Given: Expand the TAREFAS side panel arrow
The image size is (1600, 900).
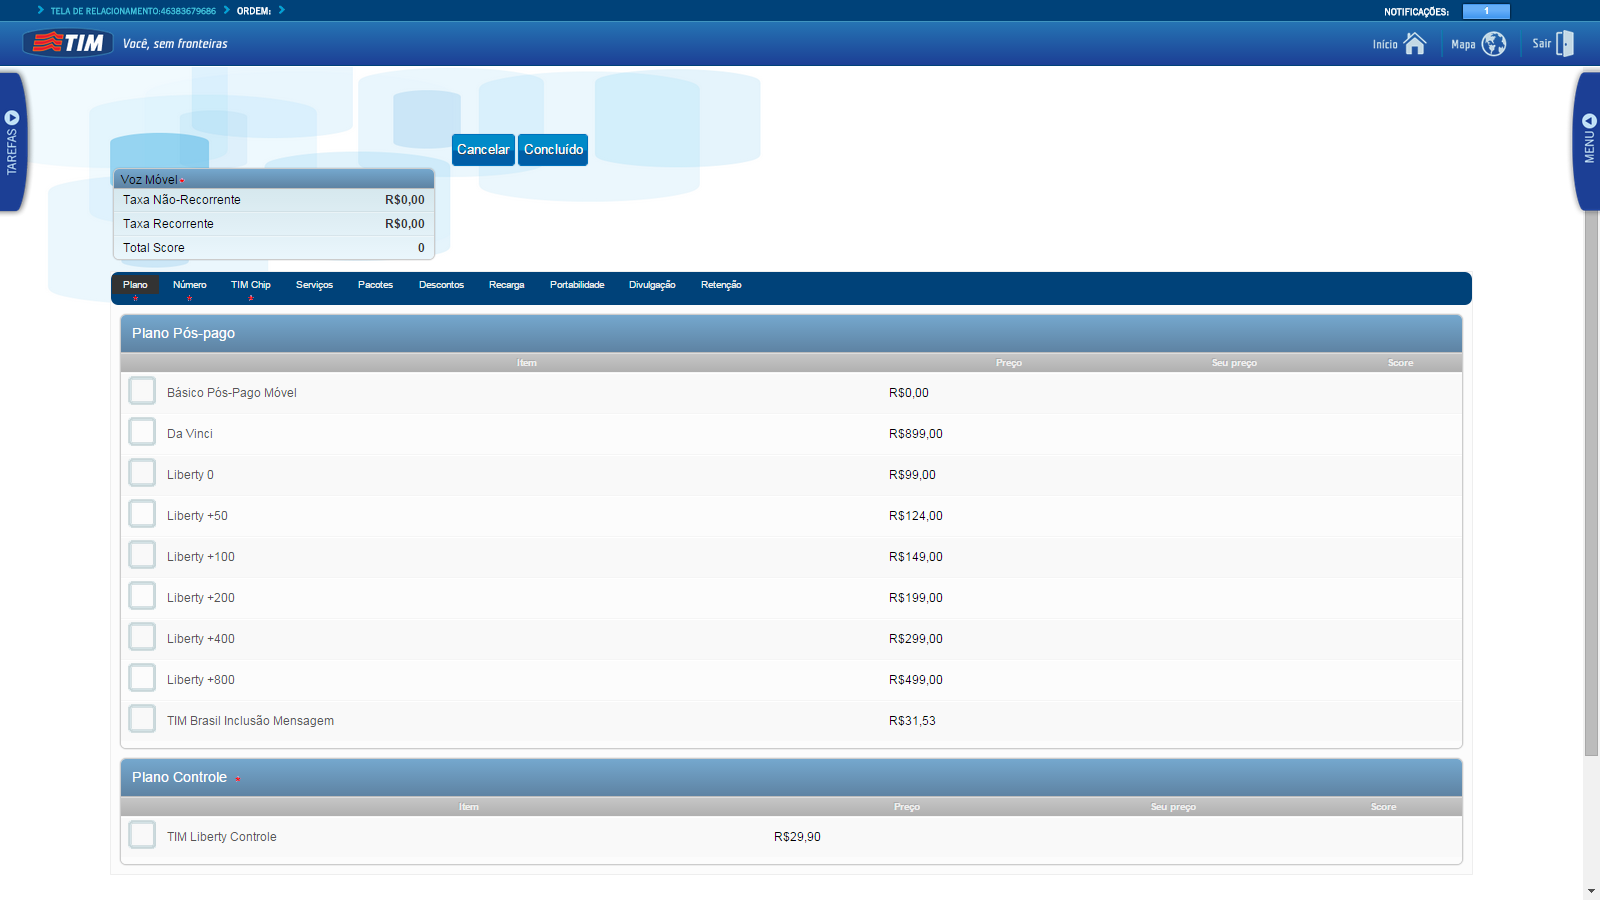Looking at the screenshot, I should (12, 118).
